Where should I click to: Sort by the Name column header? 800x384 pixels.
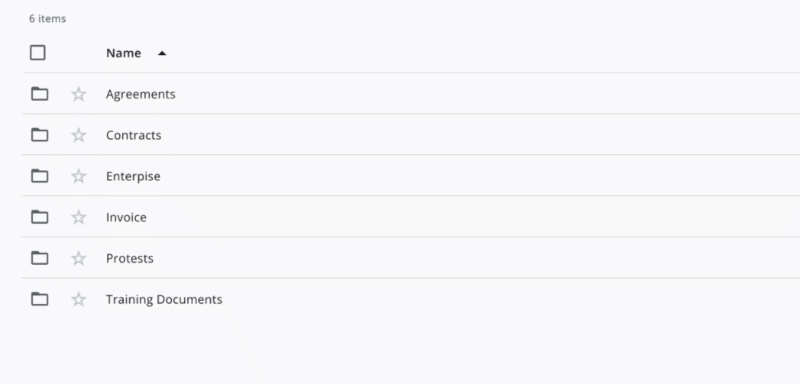click(x=123, y=53)
